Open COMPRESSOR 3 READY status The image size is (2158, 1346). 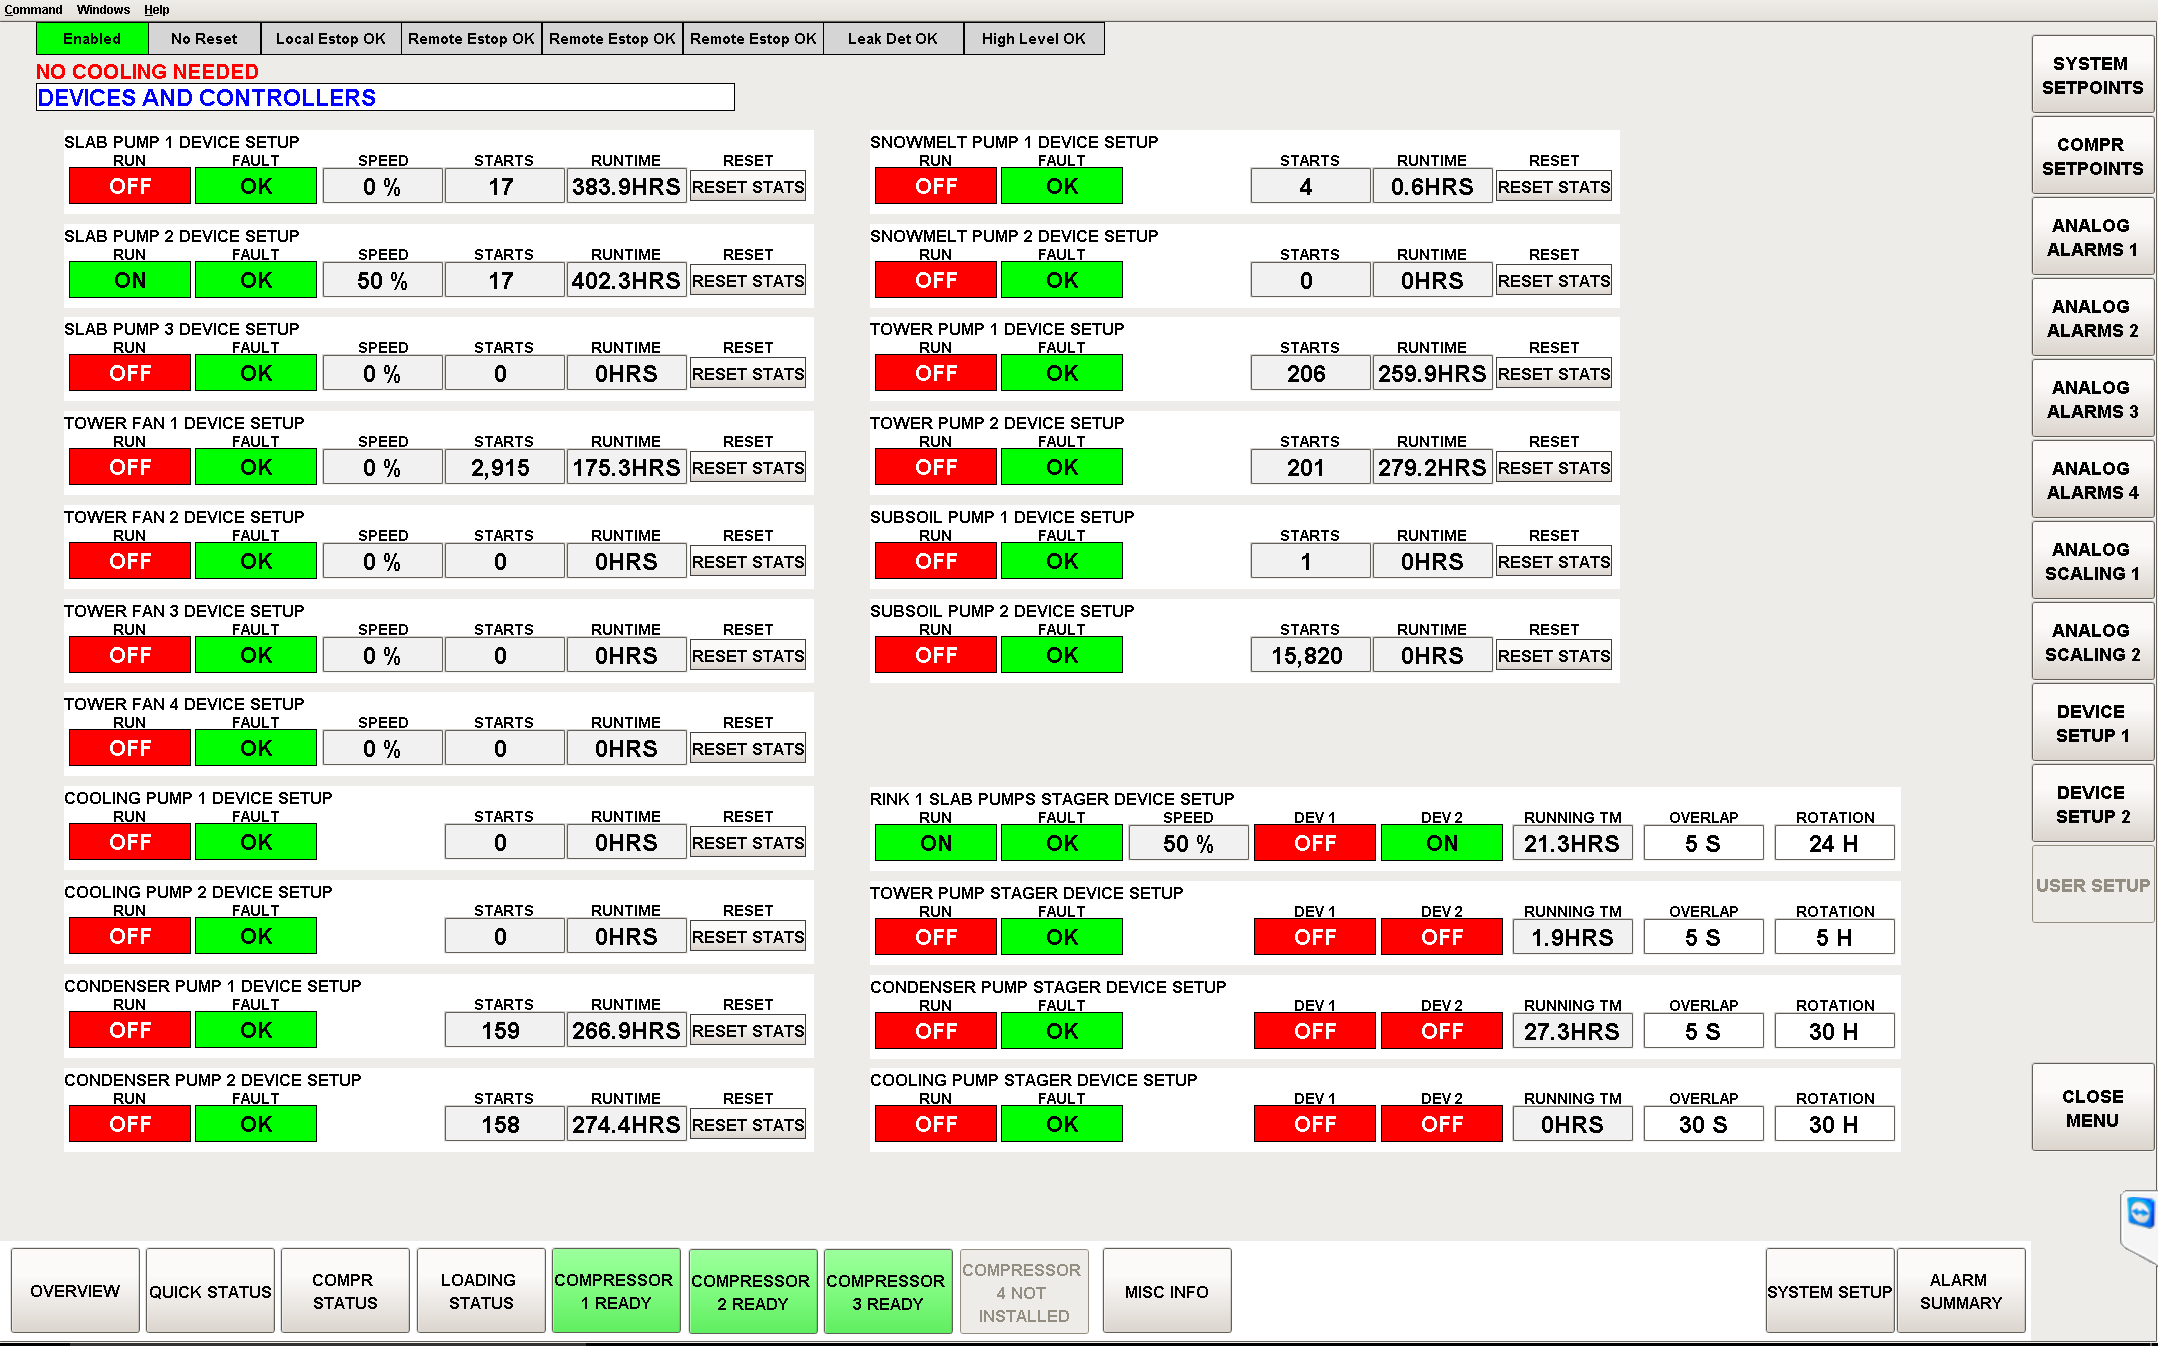pyautogui.click(x=886, y=1290)
